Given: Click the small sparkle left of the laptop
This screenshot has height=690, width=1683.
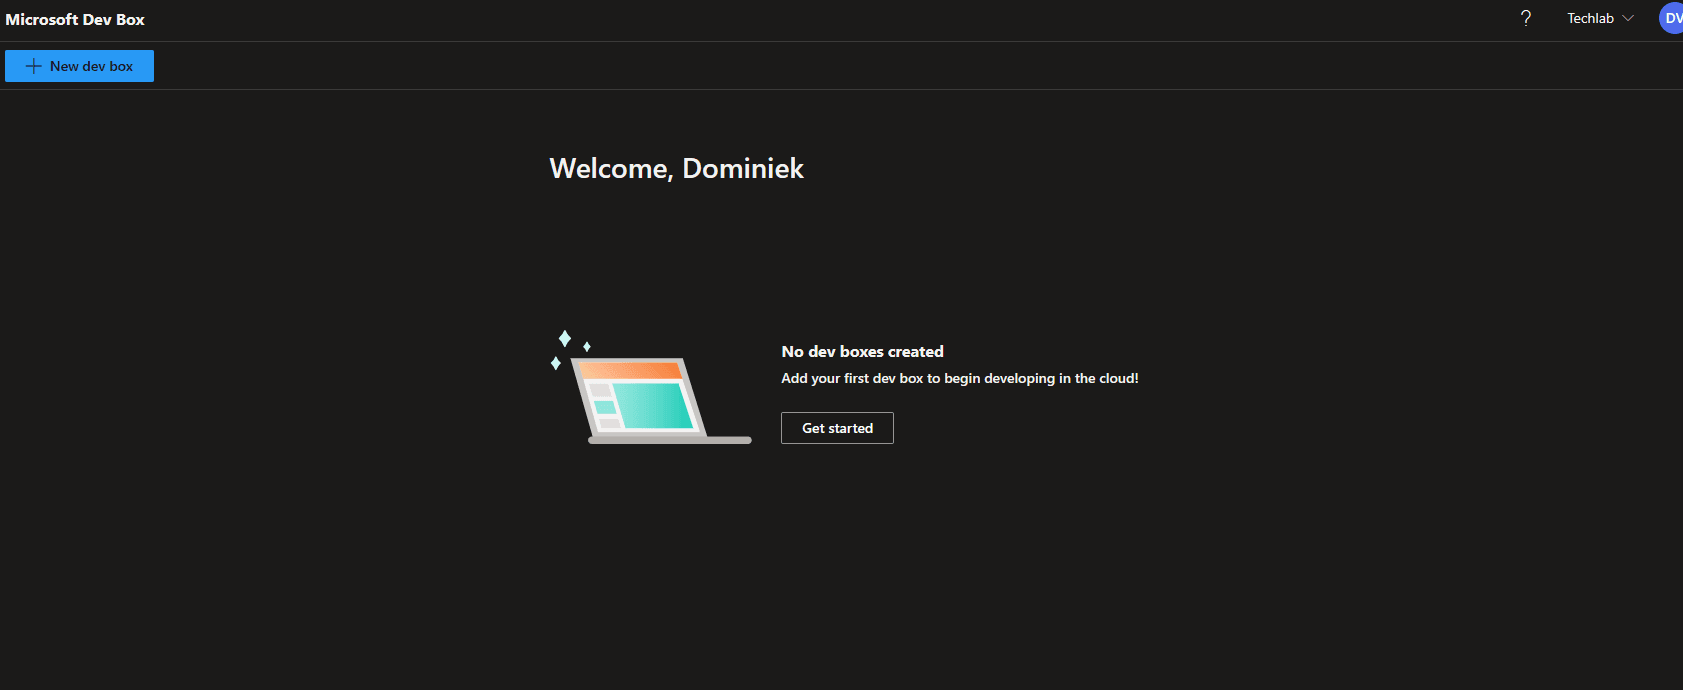Looking at the screenshot, I should tap(556, 363).
